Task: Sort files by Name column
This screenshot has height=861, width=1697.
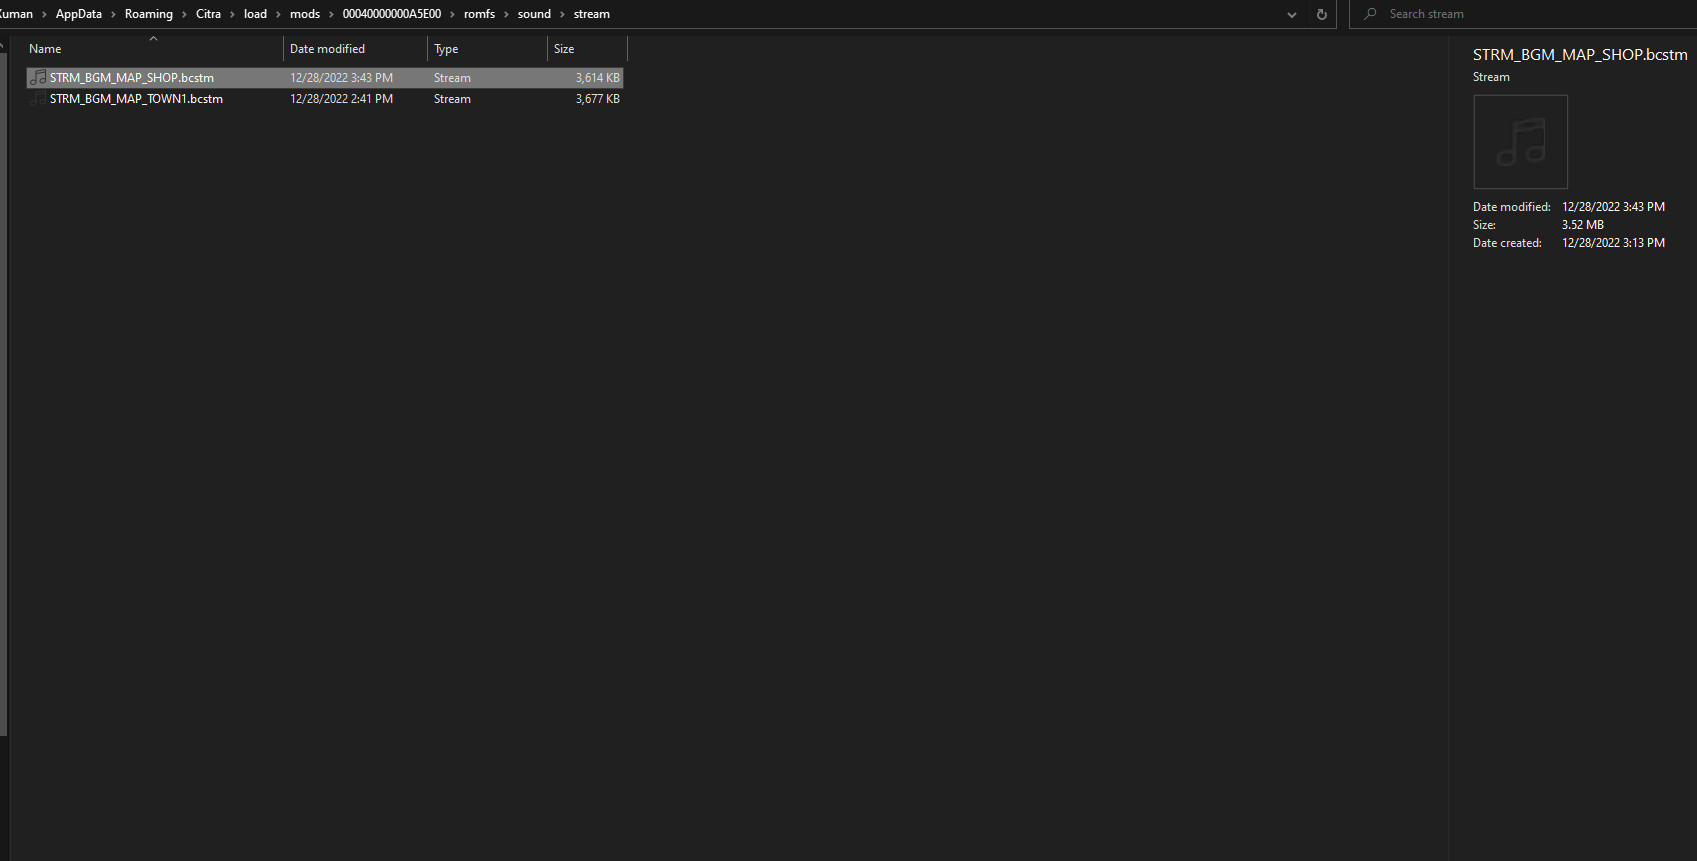Action: click(x=45, y=49)
